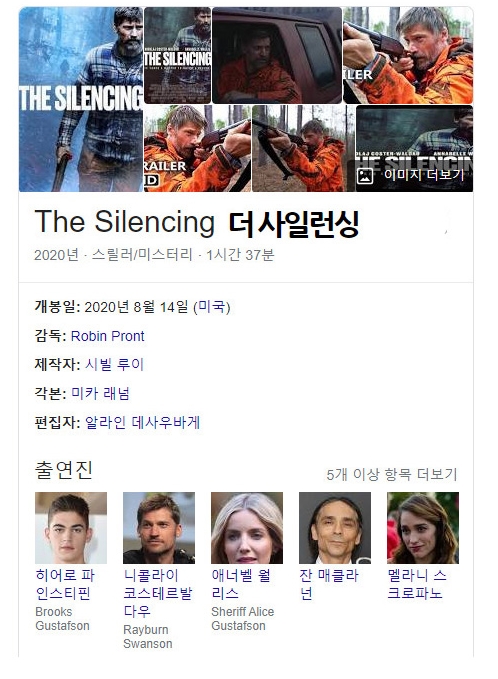Screen dimensions: 498x679
Task: Open the large blue The Silencing poster
Action: pyautogui.click(x=81, y=99)
